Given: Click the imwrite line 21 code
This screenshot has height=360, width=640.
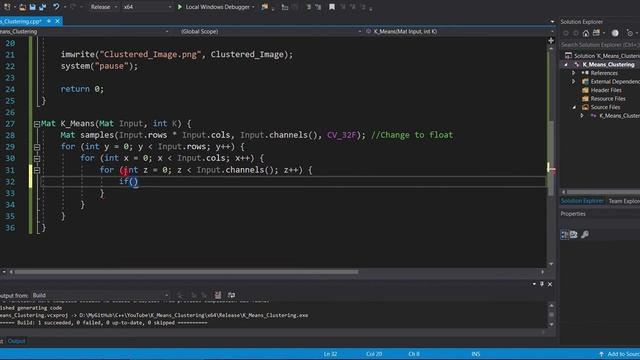Looking at the screenshot, I should coord(177,55).
